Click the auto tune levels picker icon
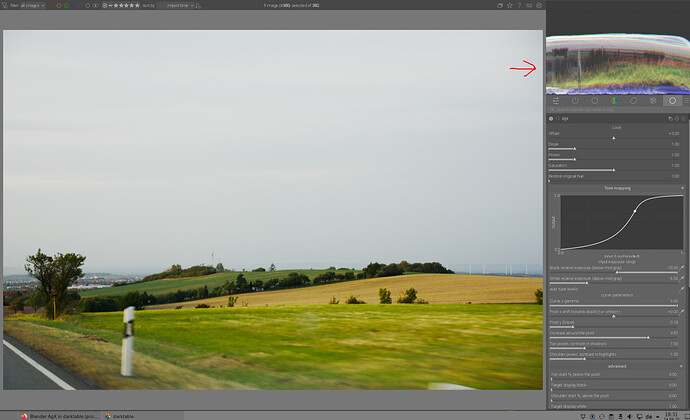690x420 pixels. pos(682,288)
